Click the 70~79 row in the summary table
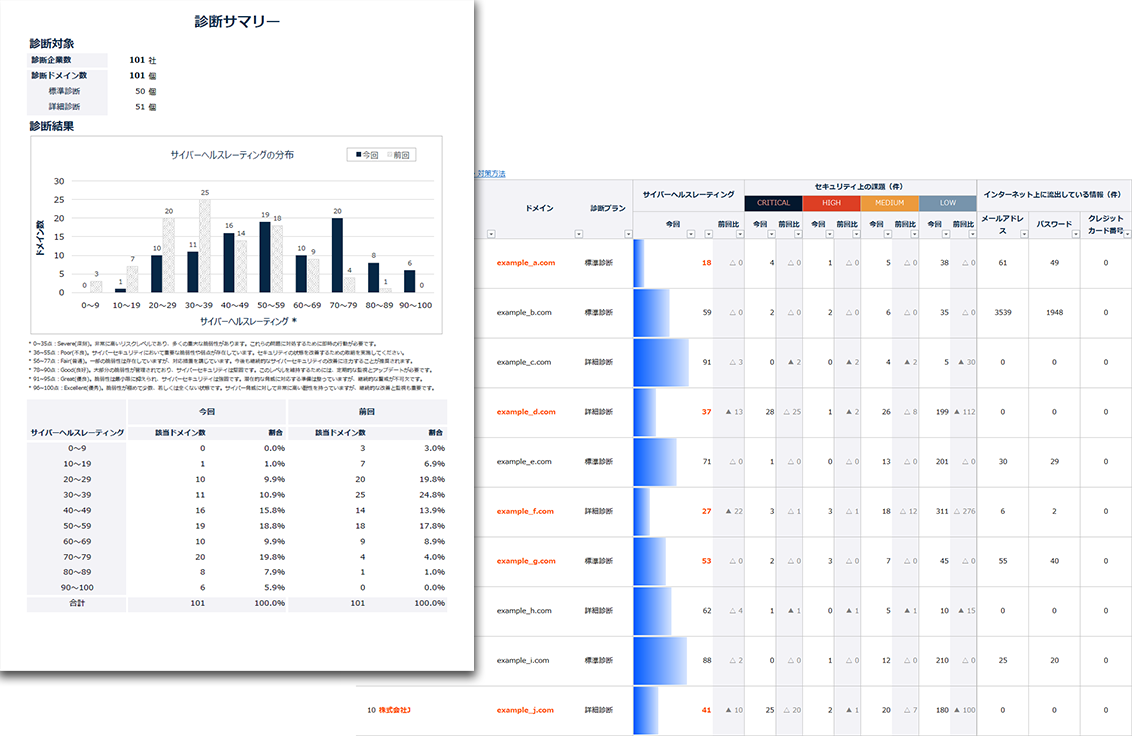The height and width of the screenshot is (736, 1132). point(237,556)
